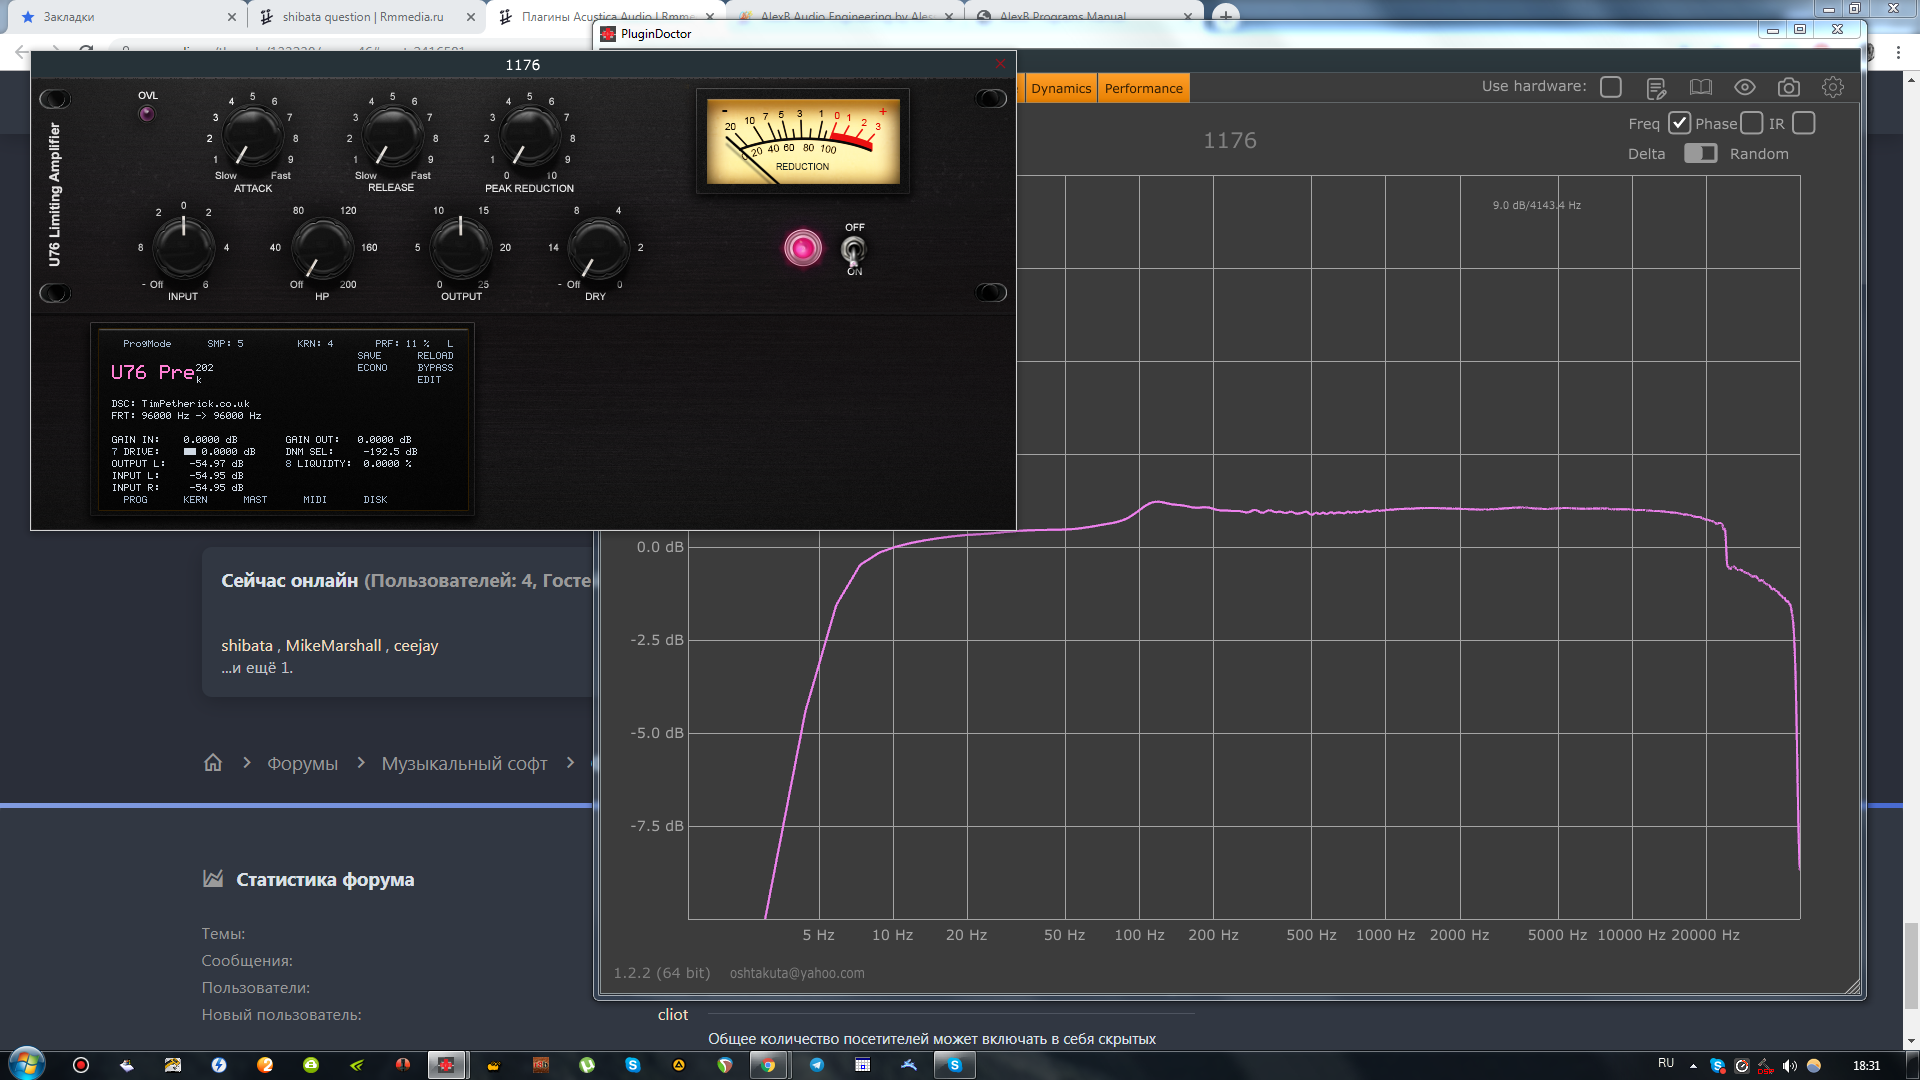The image size is (1920, 1080).
Task: Open user ceejay's profile link
Action: [416, 646]
